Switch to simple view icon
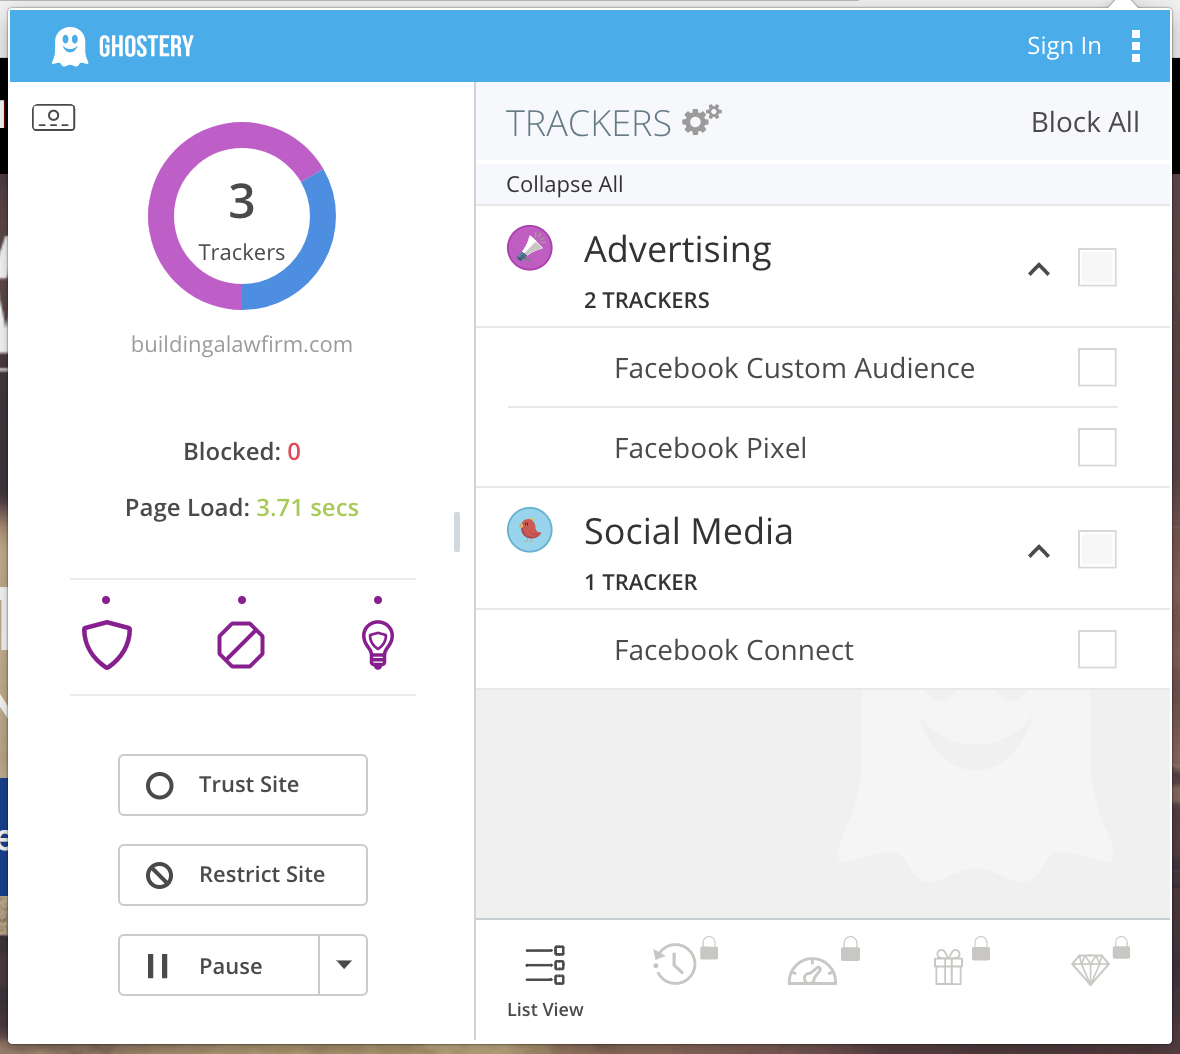The width and height of the screenshot is (1180, 1054). pyautogui.click(x=53, y=117)
